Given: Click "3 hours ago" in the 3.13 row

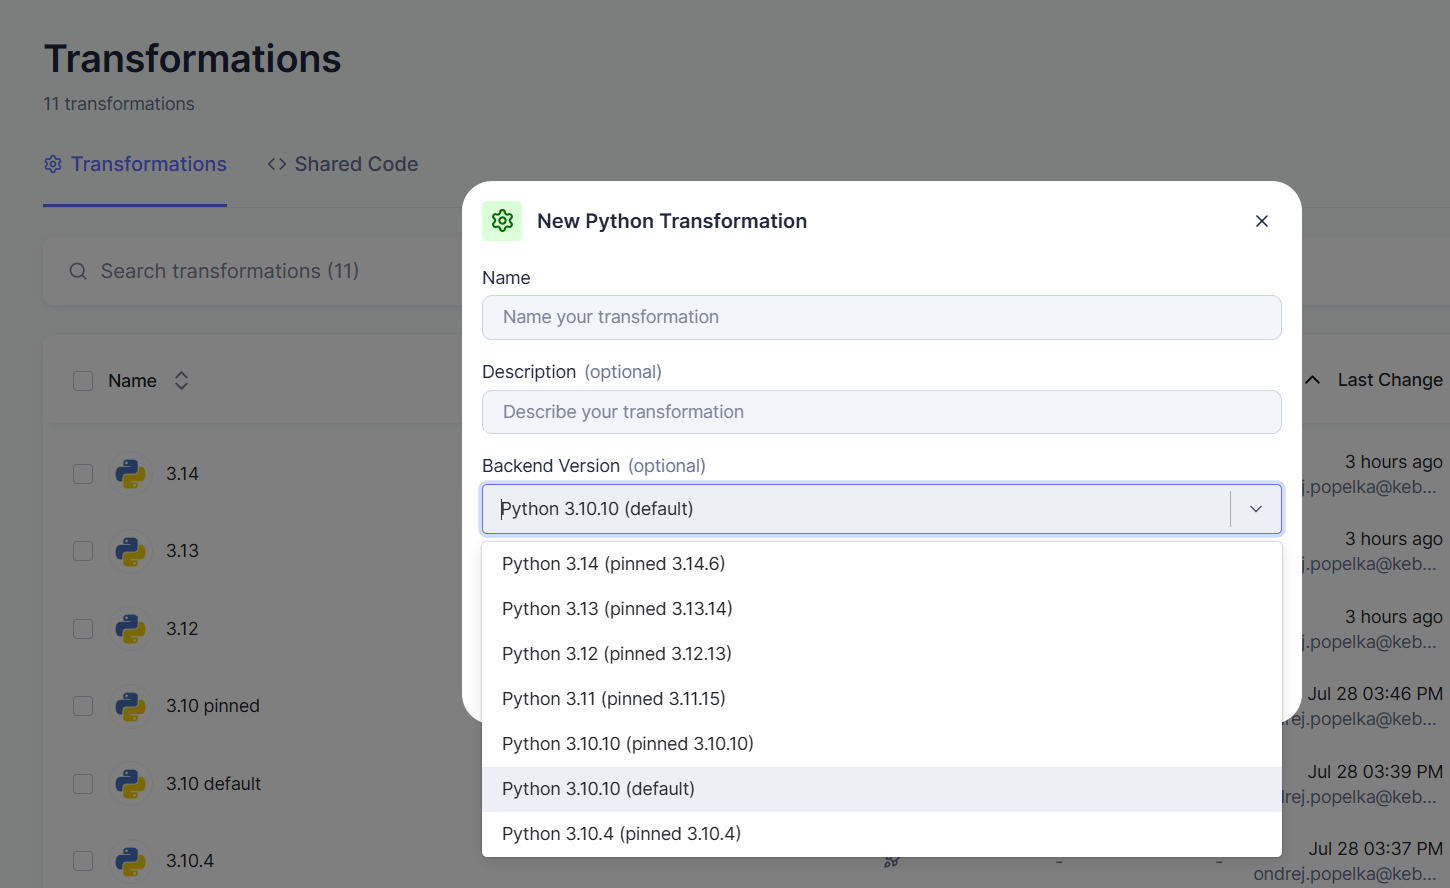Looking at the screenshot, I should pos(1393,539).
